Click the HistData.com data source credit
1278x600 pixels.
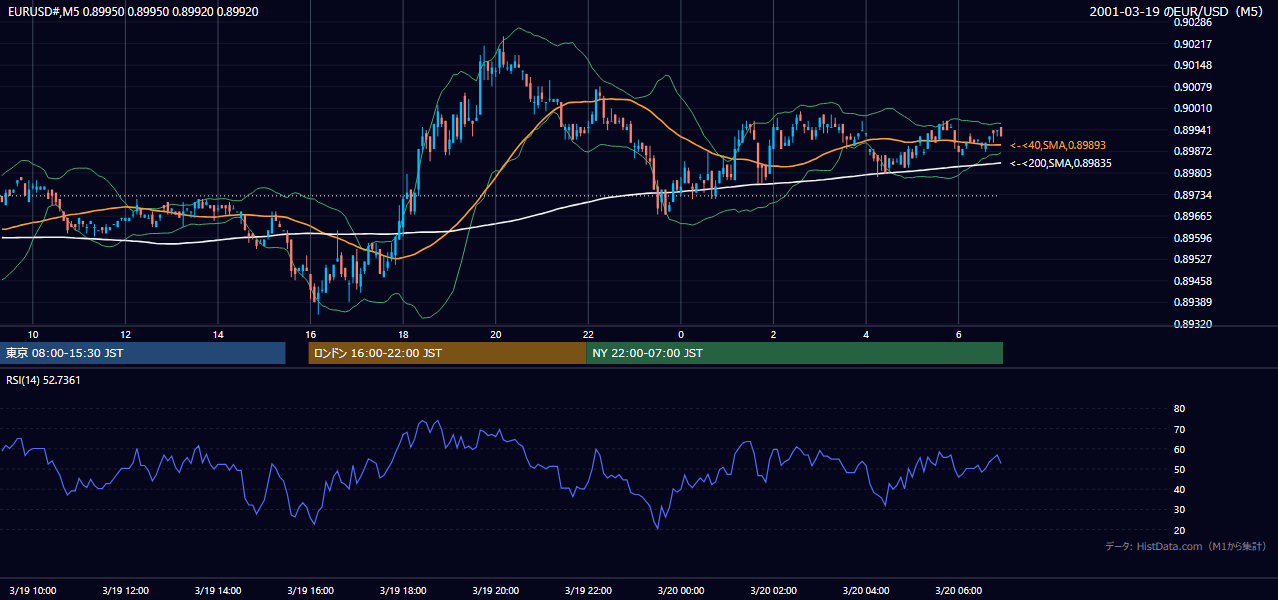coord(1186,546)
